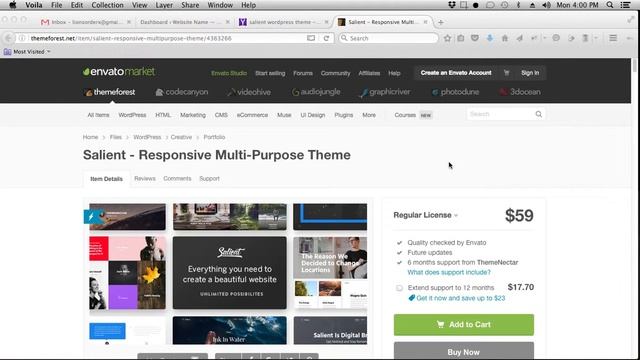Click the bookmark star icon in toolbar
This screenshot has width=640, height=360.
click(447, 38)
